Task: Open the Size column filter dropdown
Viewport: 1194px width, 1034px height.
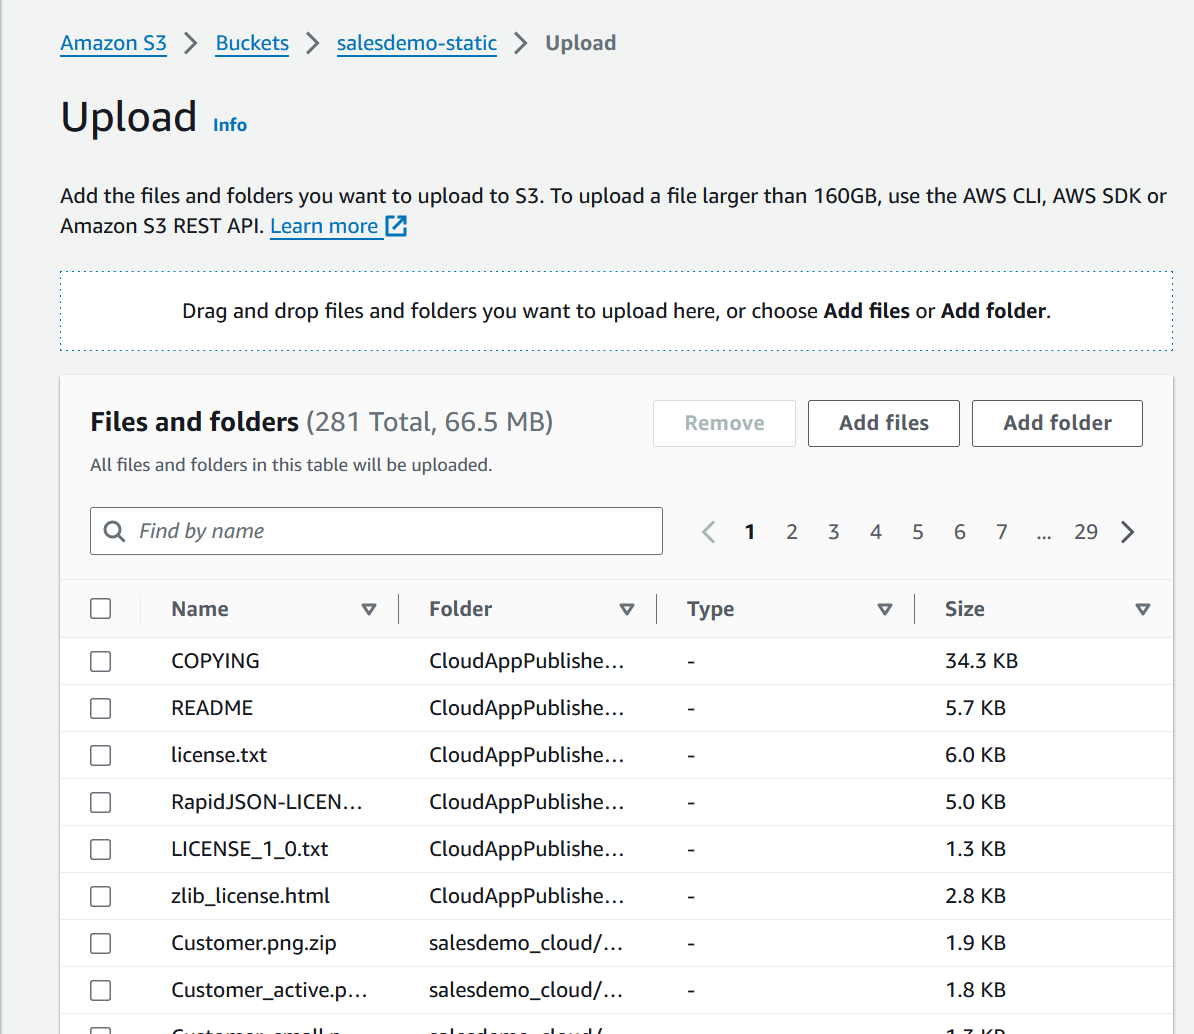Action: 1143,608
